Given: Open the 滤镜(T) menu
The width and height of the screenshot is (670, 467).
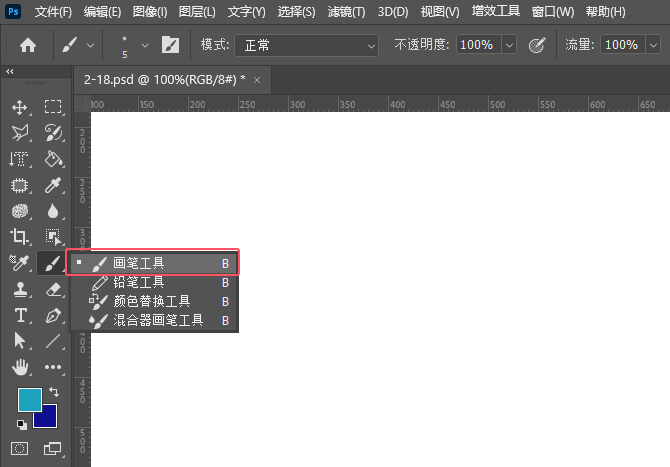Looking at the screenshot, I should tap(346, 12).
